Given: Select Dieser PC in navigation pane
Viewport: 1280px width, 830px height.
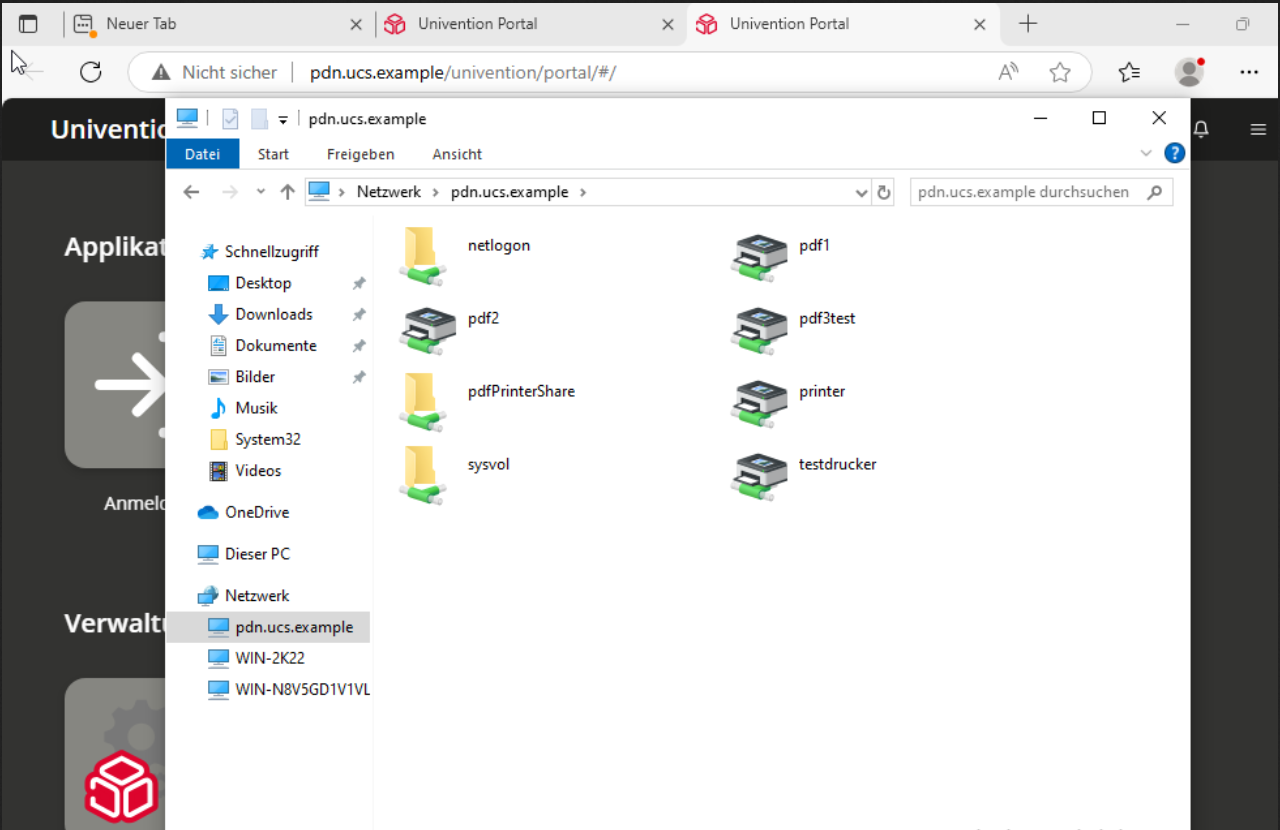Looking at the screenshot, I should click(x=257, y=553).
